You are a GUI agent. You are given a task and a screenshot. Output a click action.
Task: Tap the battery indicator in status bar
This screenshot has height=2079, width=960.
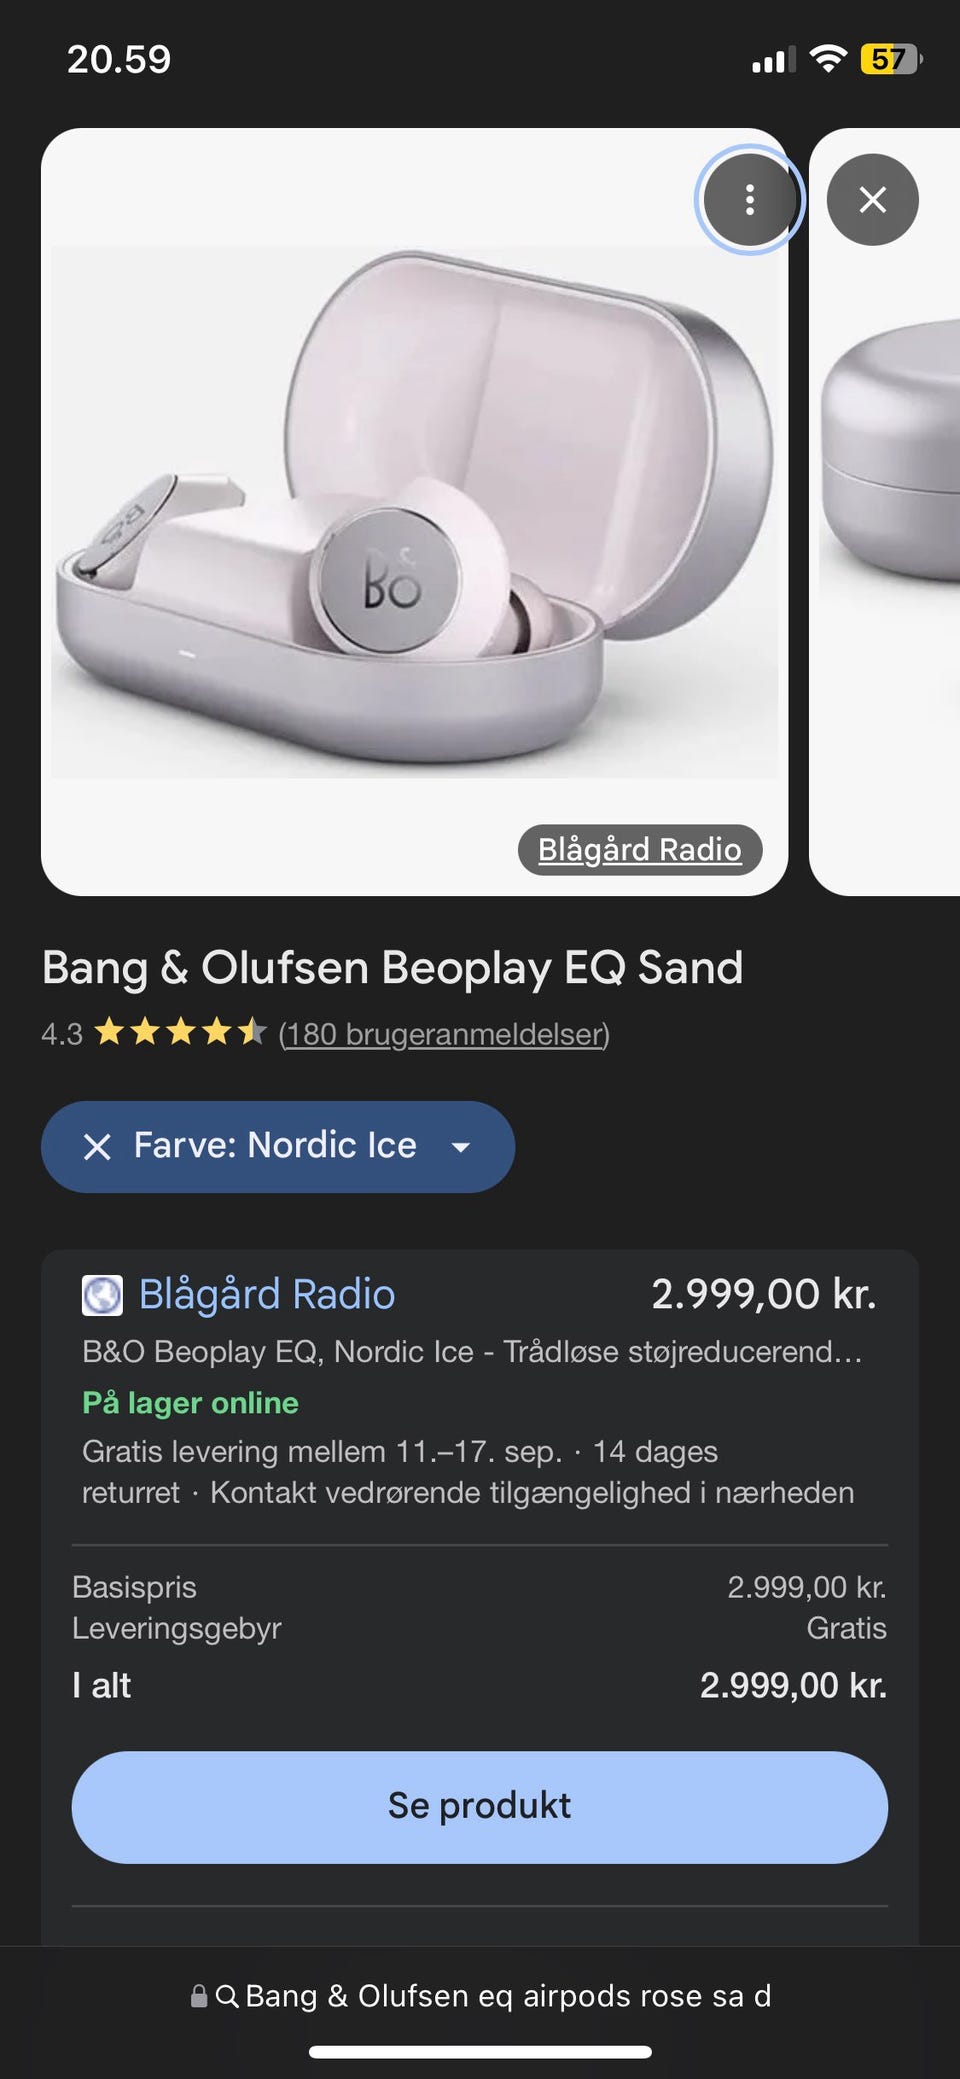point(891,59)
